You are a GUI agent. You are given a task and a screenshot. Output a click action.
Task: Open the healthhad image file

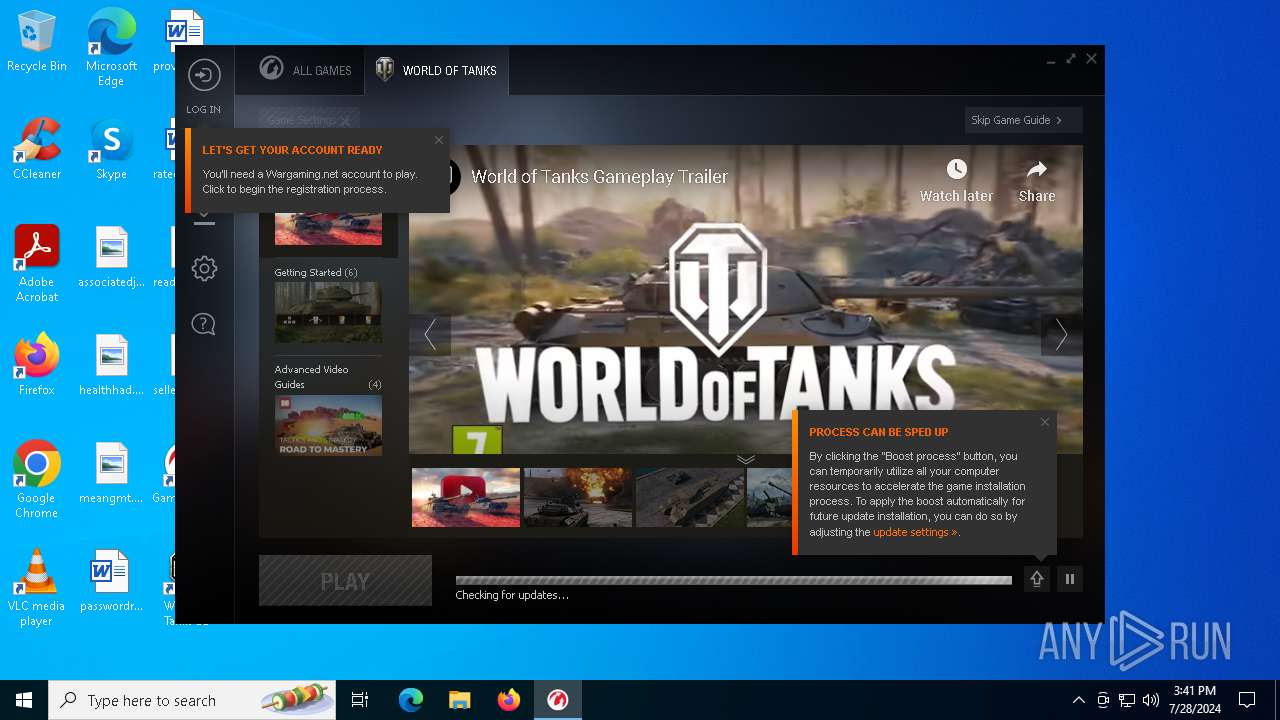(111, 364)
